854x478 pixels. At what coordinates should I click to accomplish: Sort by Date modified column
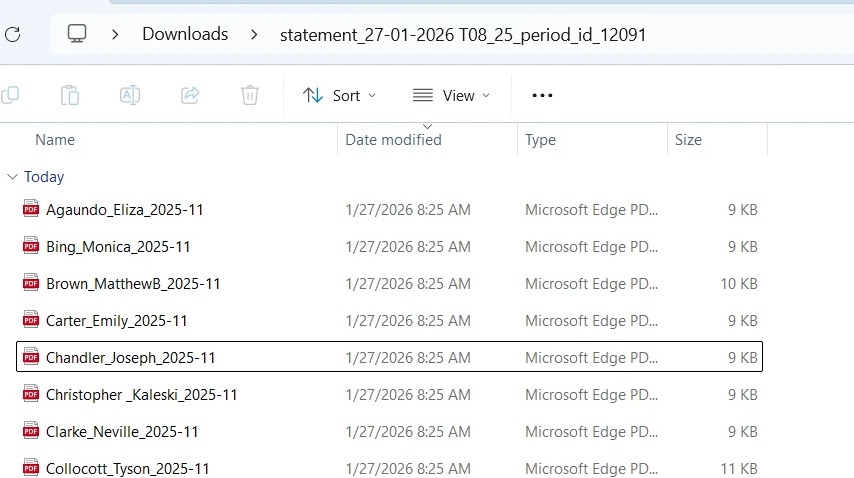click(393, 140)
